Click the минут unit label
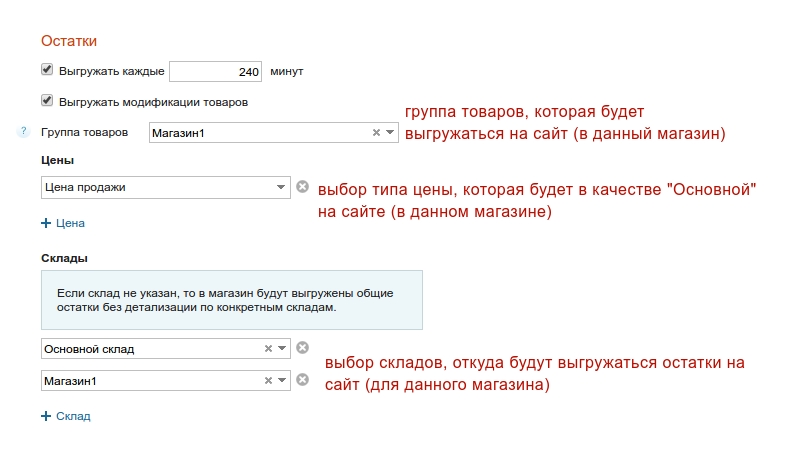Viewport: 789px width, 455px height. click(287, 71)
